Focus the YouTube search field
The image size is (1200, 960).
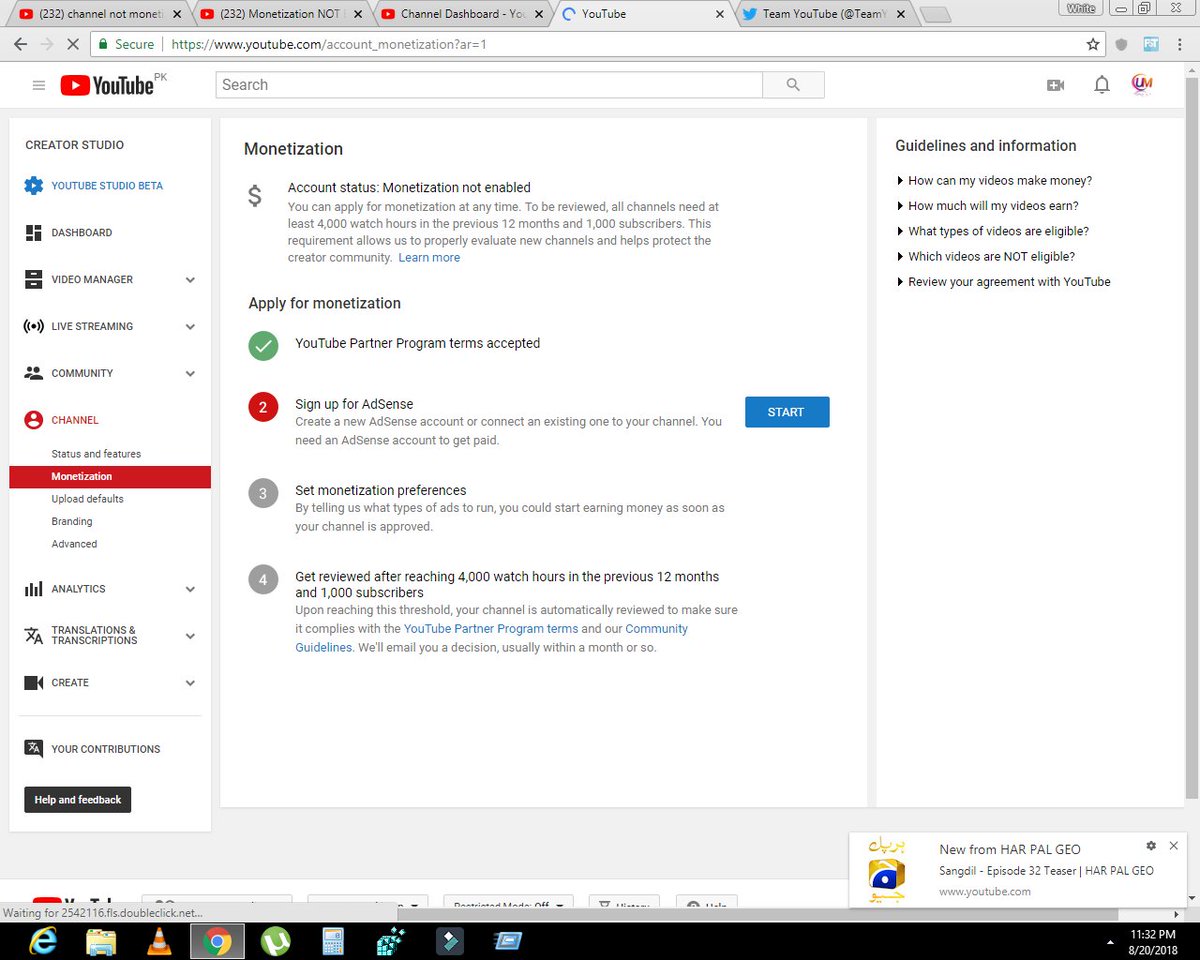coord(489,85)
